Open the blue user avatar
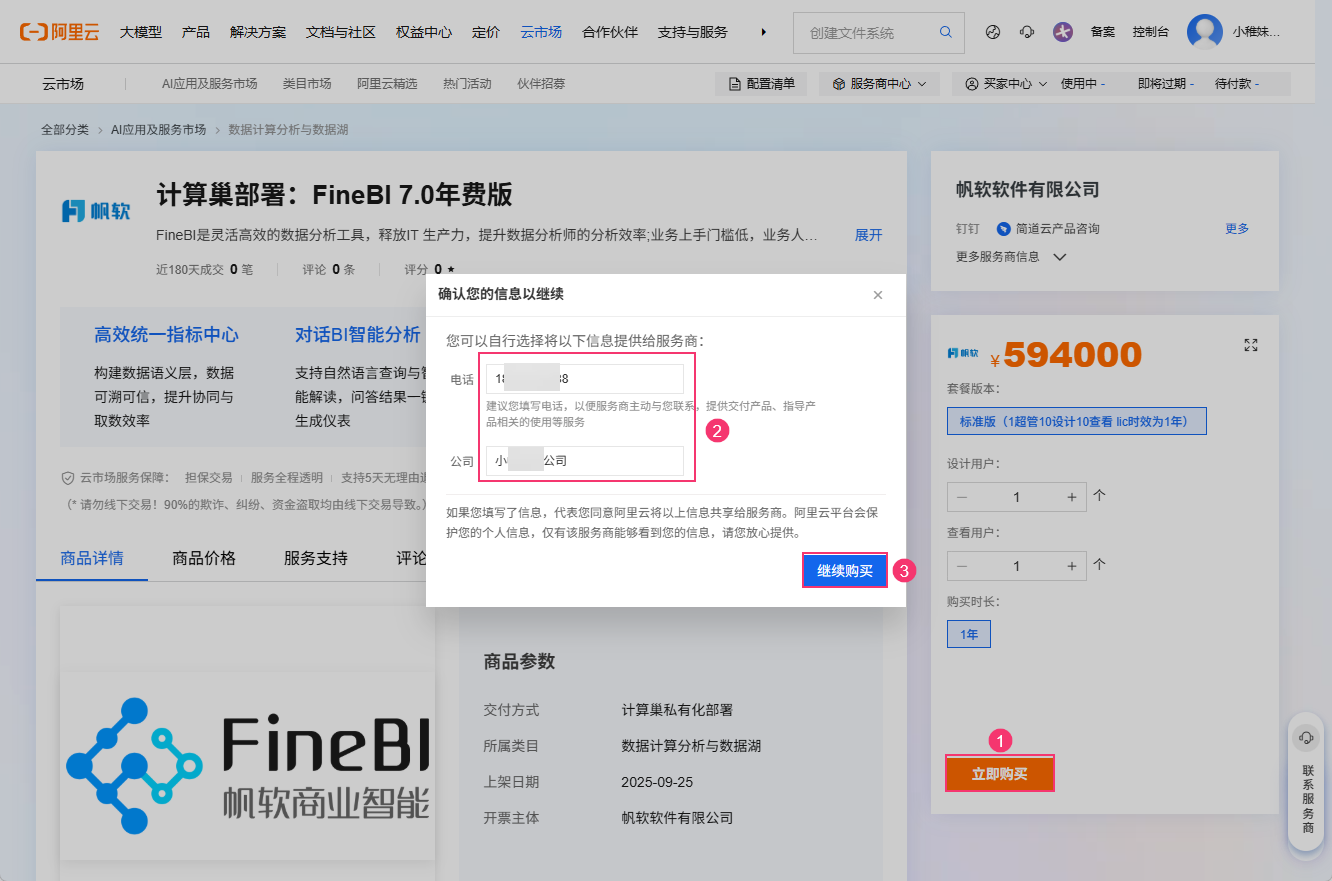The image size is (1332, 881). click(1205, 32)
